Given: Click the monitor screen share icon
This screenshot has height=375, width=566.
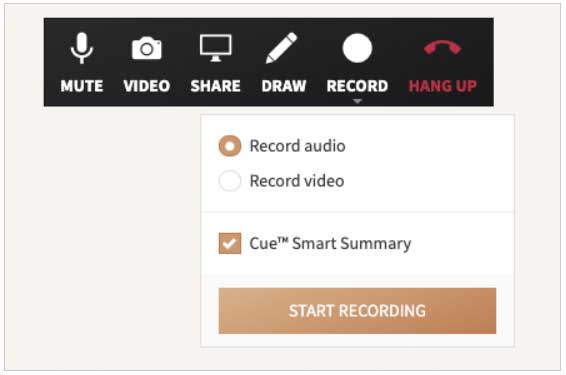Looking at the screenshot, I should 215,48.
